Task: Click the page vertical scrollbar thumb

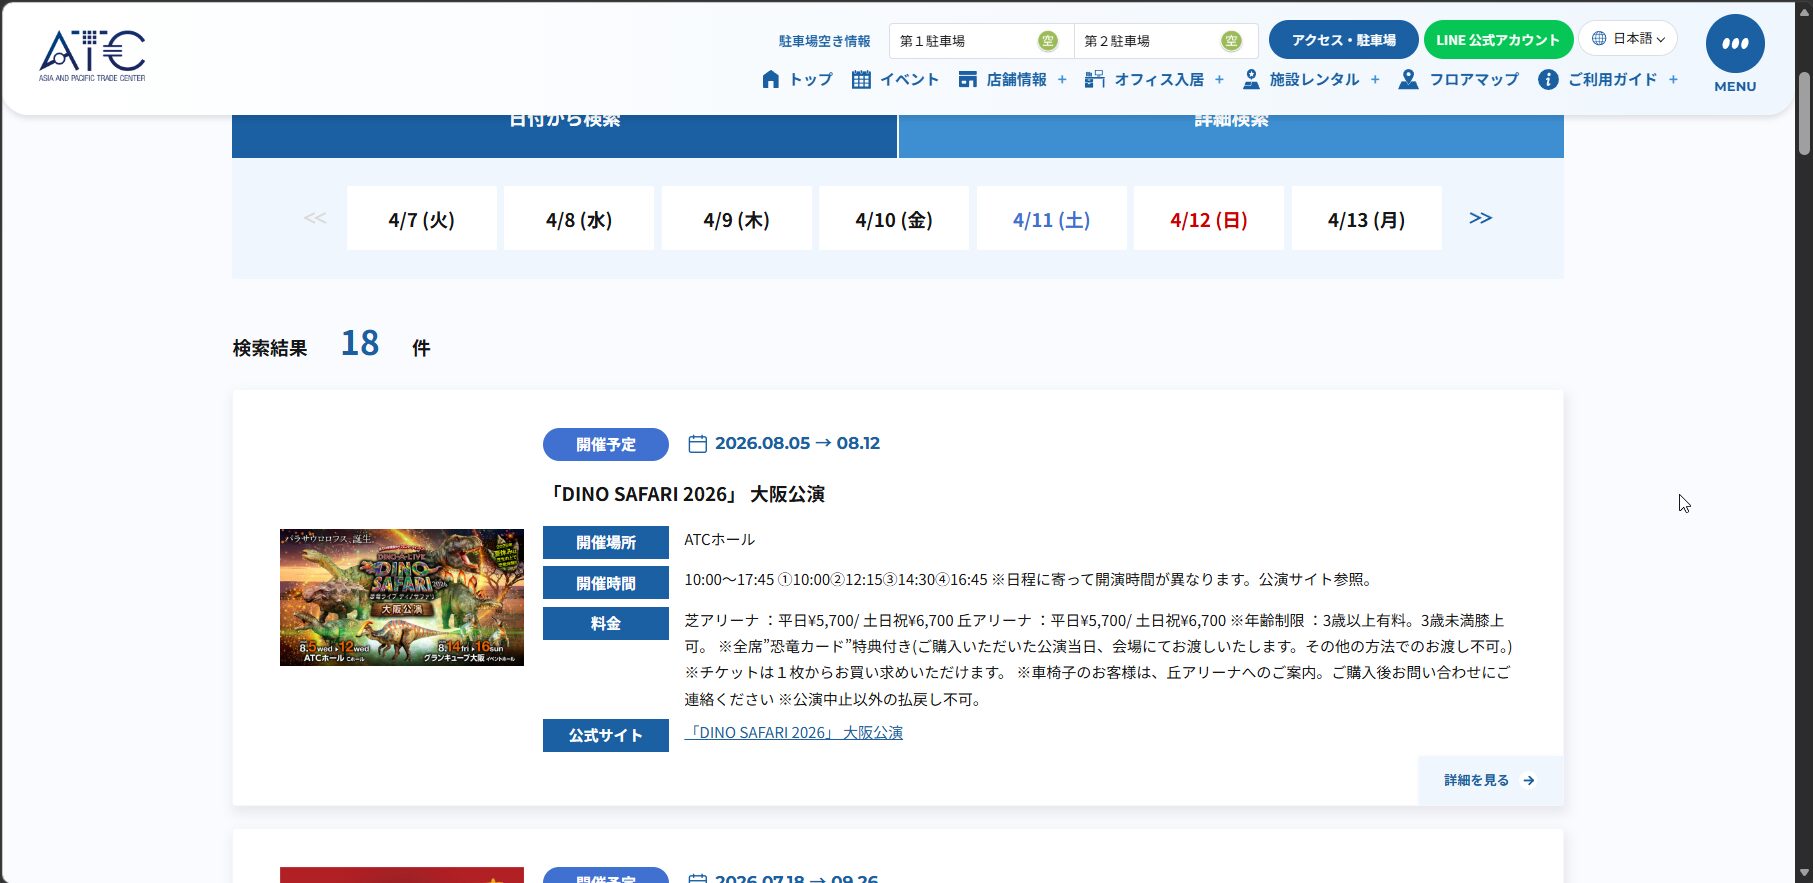Action: pyautogui.click(x=1804, y=113)
